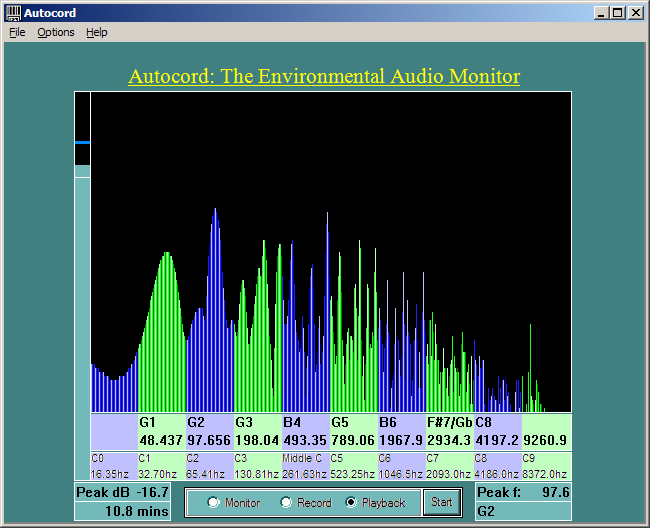Click the tallest blue spectrum peak near G2
Image resolution: width=650 pixels, height=528 pixels.
215,311
